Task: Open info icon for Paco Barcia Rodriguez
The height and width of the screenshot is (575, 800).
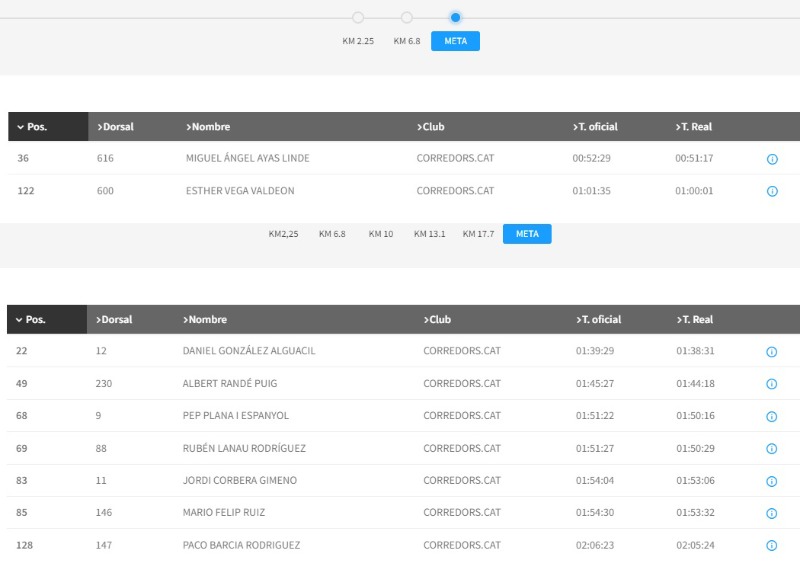Action: [771, 546]
